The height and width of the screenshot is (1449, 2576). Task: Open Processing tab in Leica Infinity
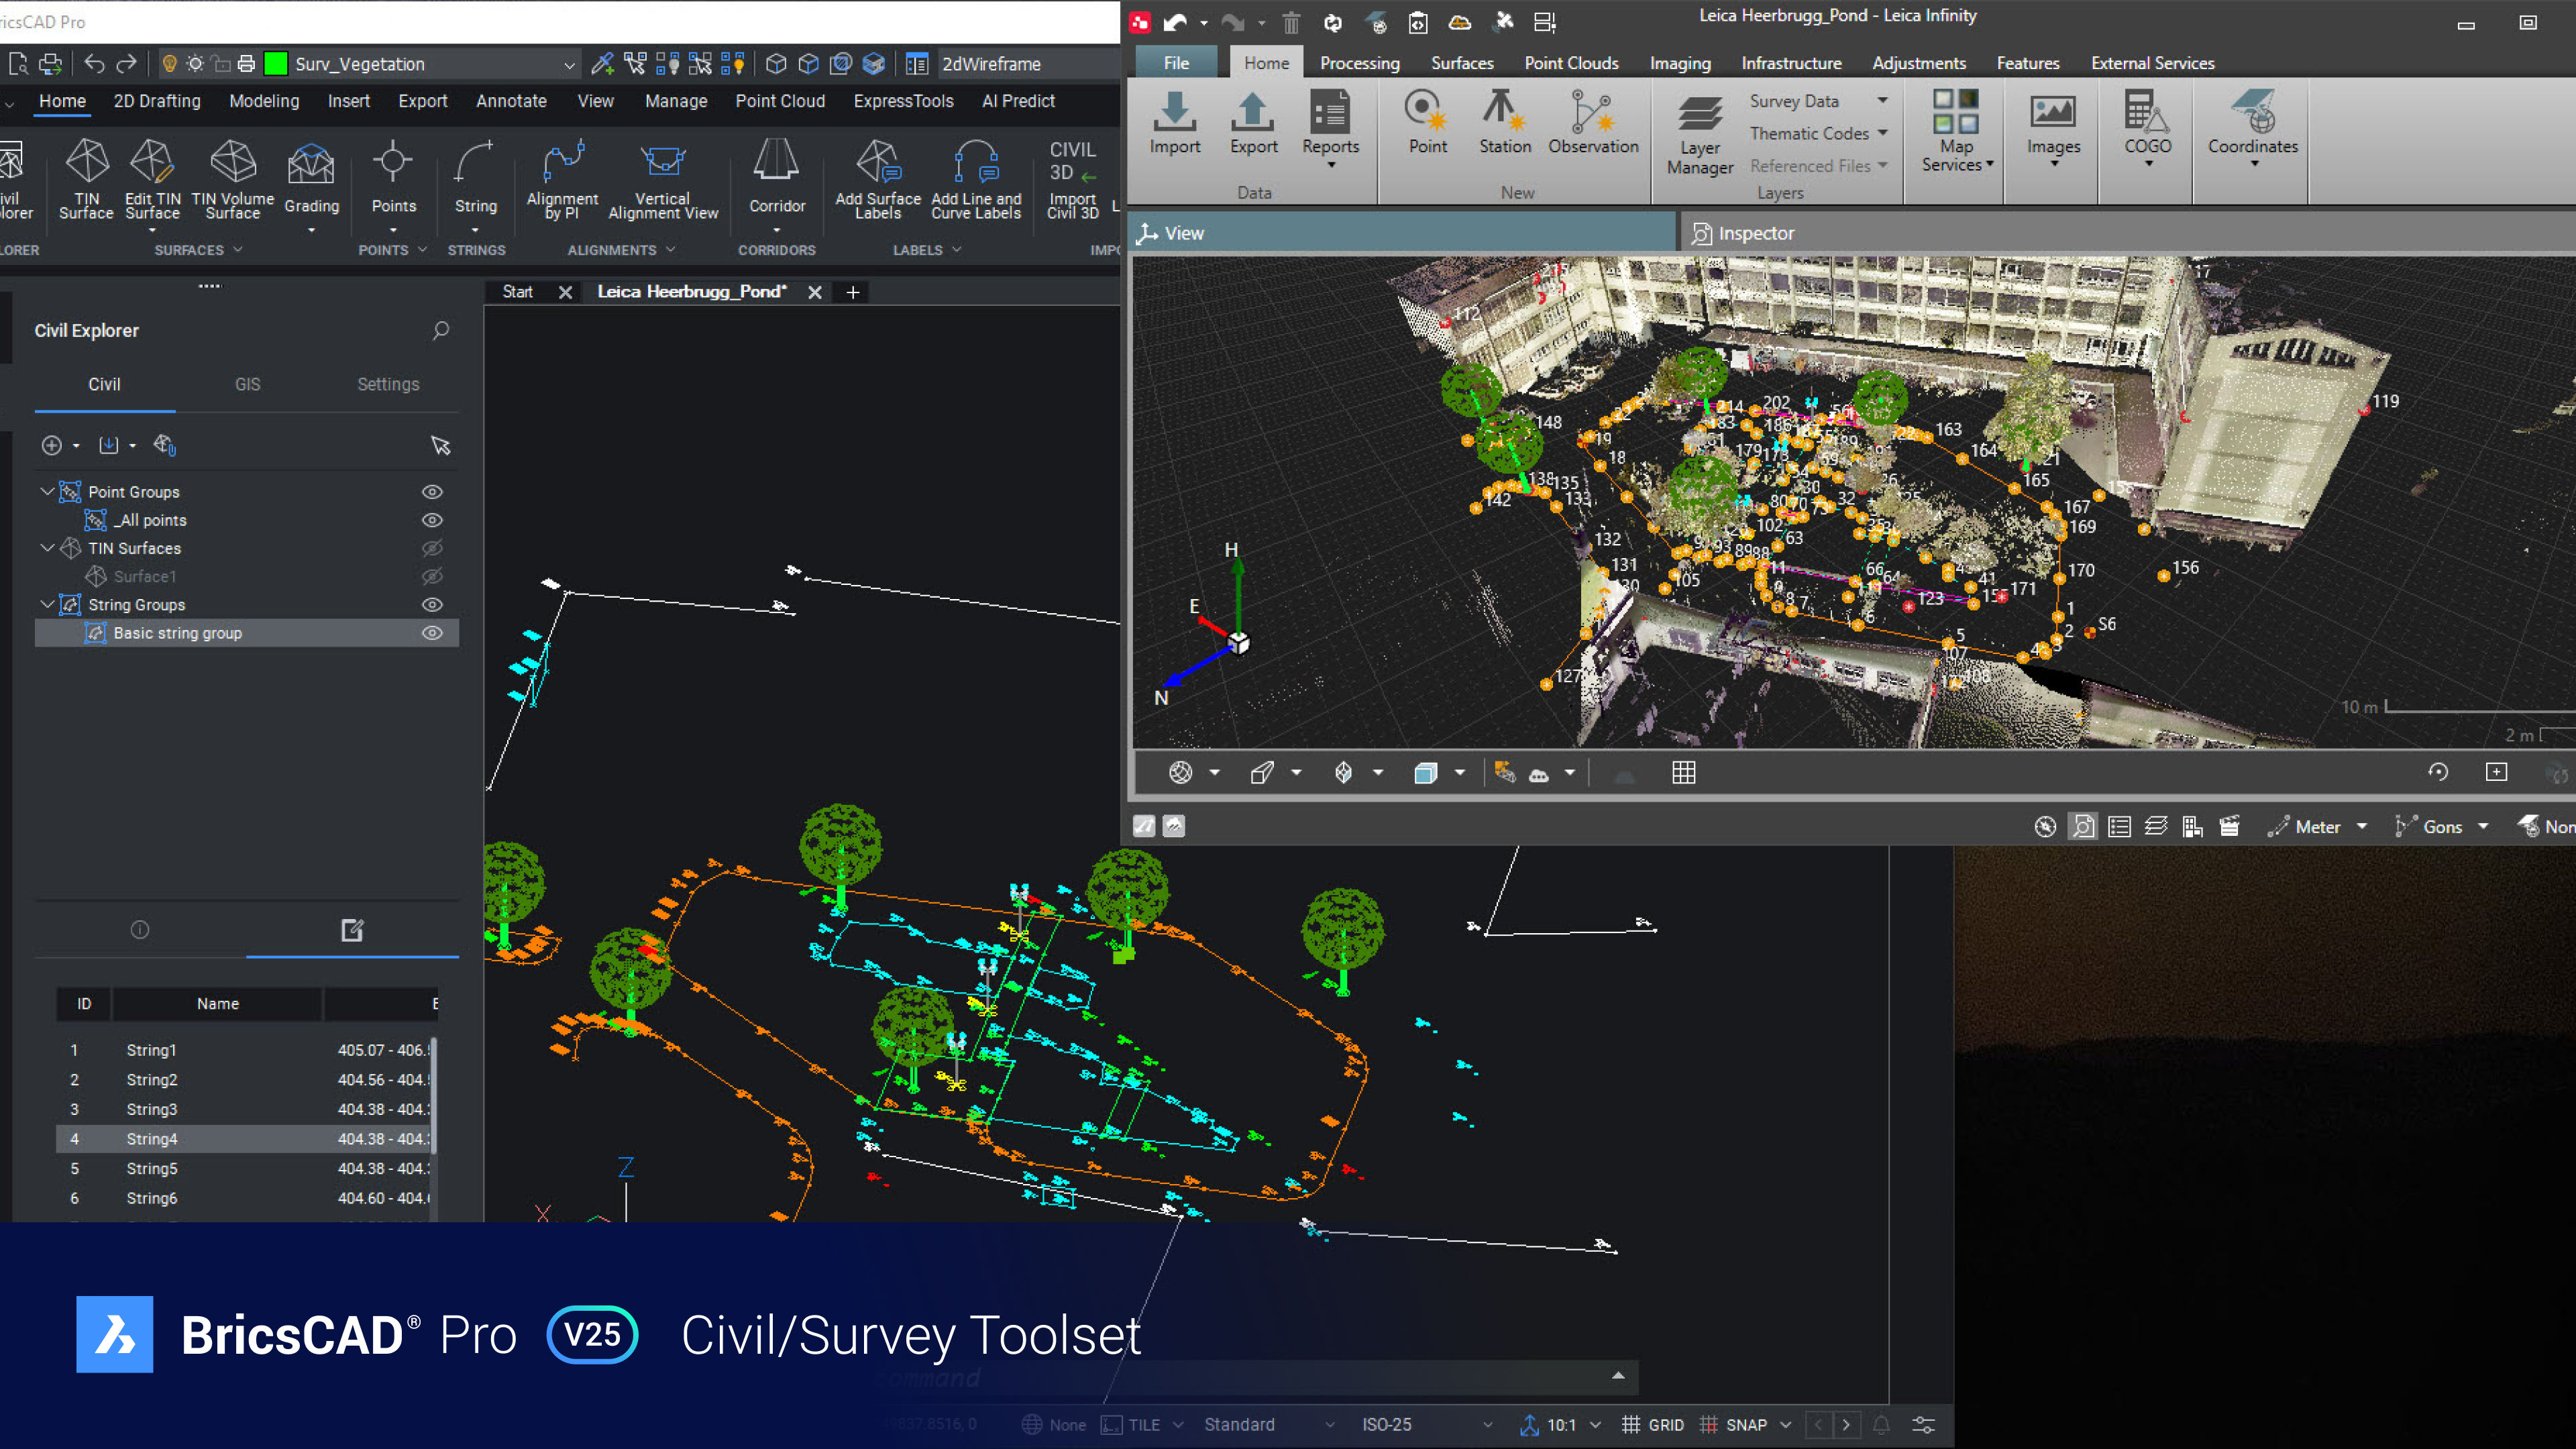pos(1359,63)
